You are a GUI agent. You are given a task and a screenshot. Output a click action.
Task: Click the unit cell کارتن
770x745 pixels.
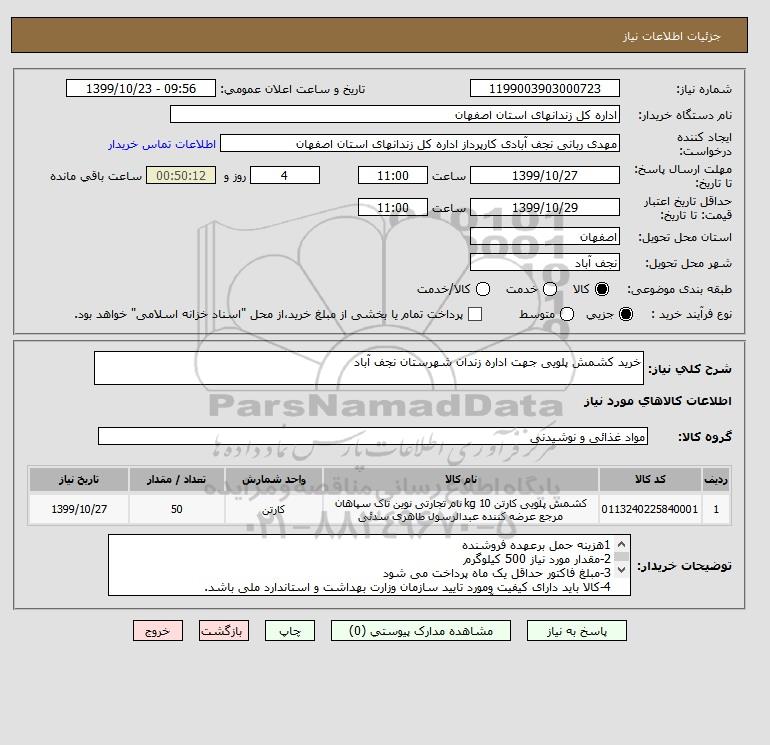click(274, 510)
